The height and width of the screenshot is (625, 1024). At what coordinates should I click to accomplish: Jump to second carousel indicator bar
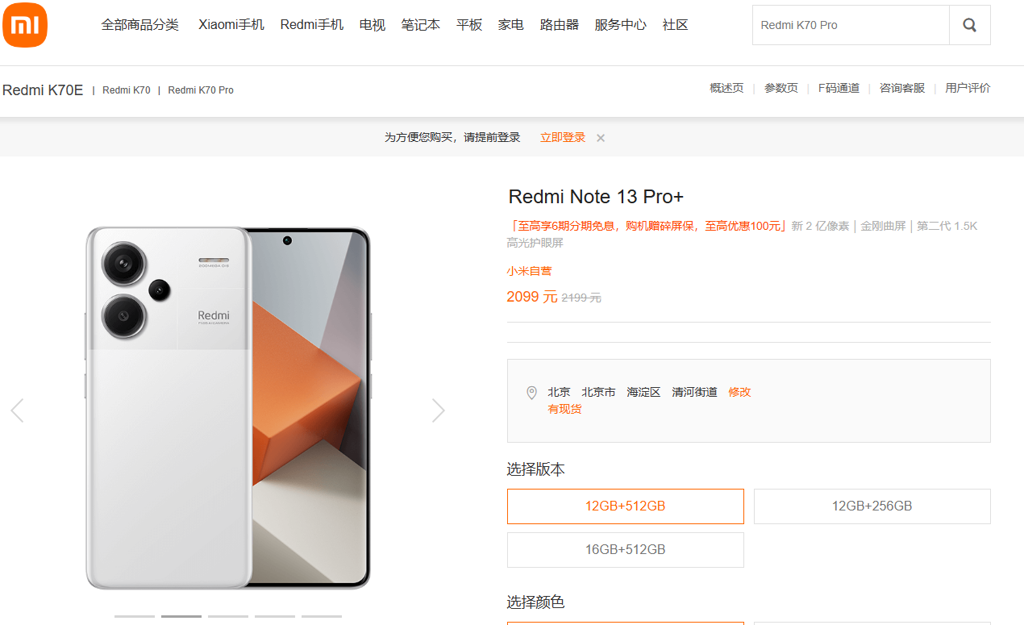pyautogui.click(x=182, y=616)
